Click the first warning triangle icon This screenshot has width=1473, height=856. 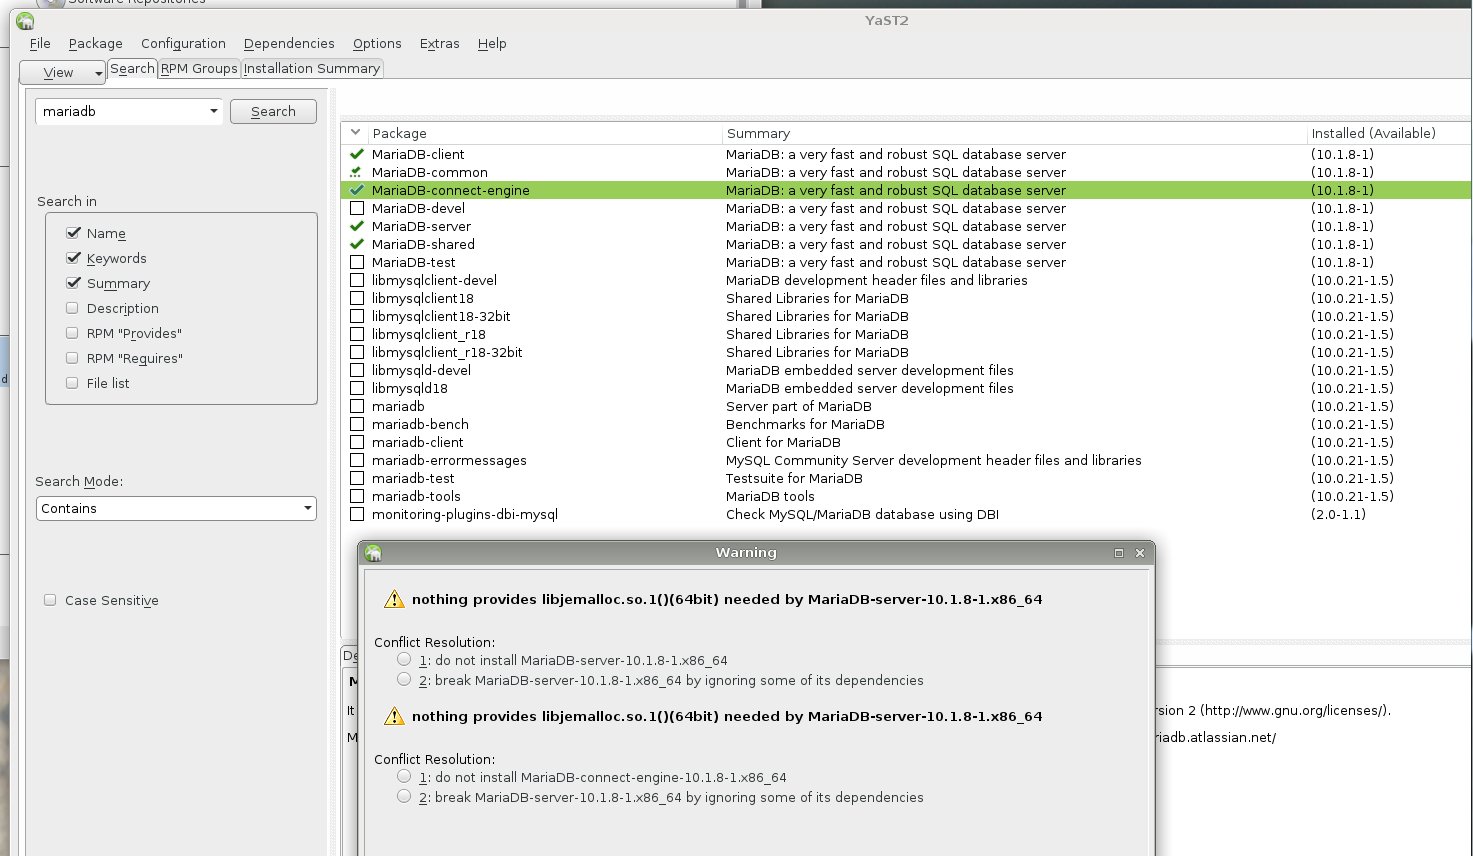(x=394, y=600)
